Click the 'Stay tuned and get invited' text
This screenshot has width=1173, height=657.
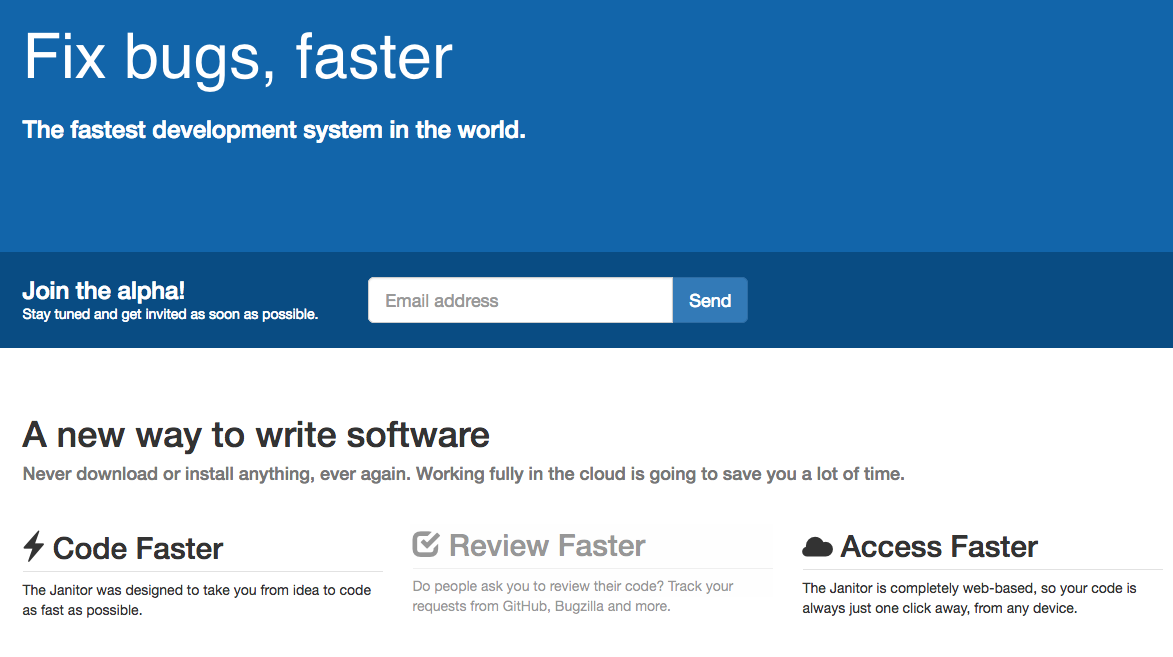click(x=170, y=314)
